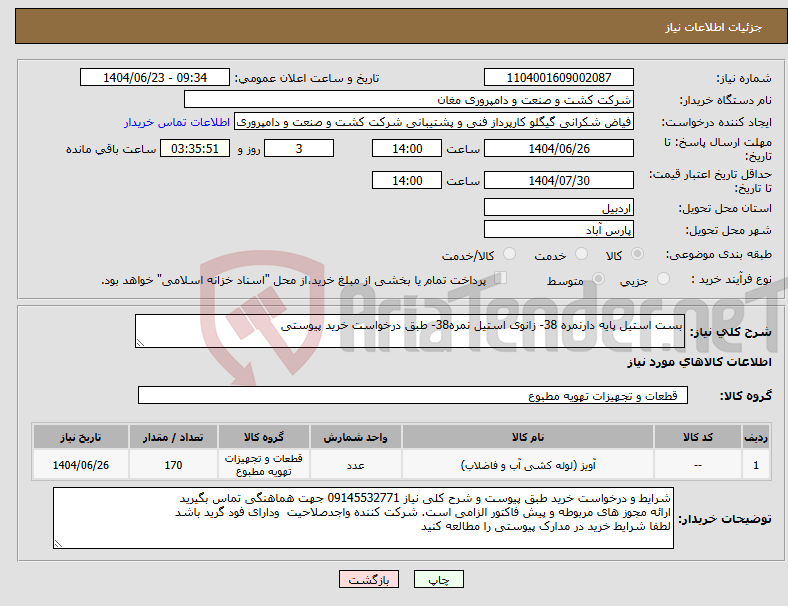Click the شرح کلی نیاز text area
The image size is (788, 606).
pos(410,331)
